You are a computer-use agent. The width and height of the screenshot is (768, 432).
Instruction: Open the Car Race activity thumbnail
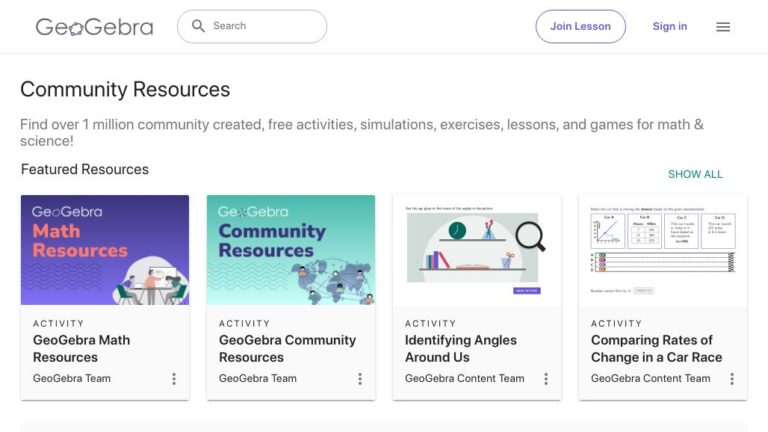click(x=663, y=251)
